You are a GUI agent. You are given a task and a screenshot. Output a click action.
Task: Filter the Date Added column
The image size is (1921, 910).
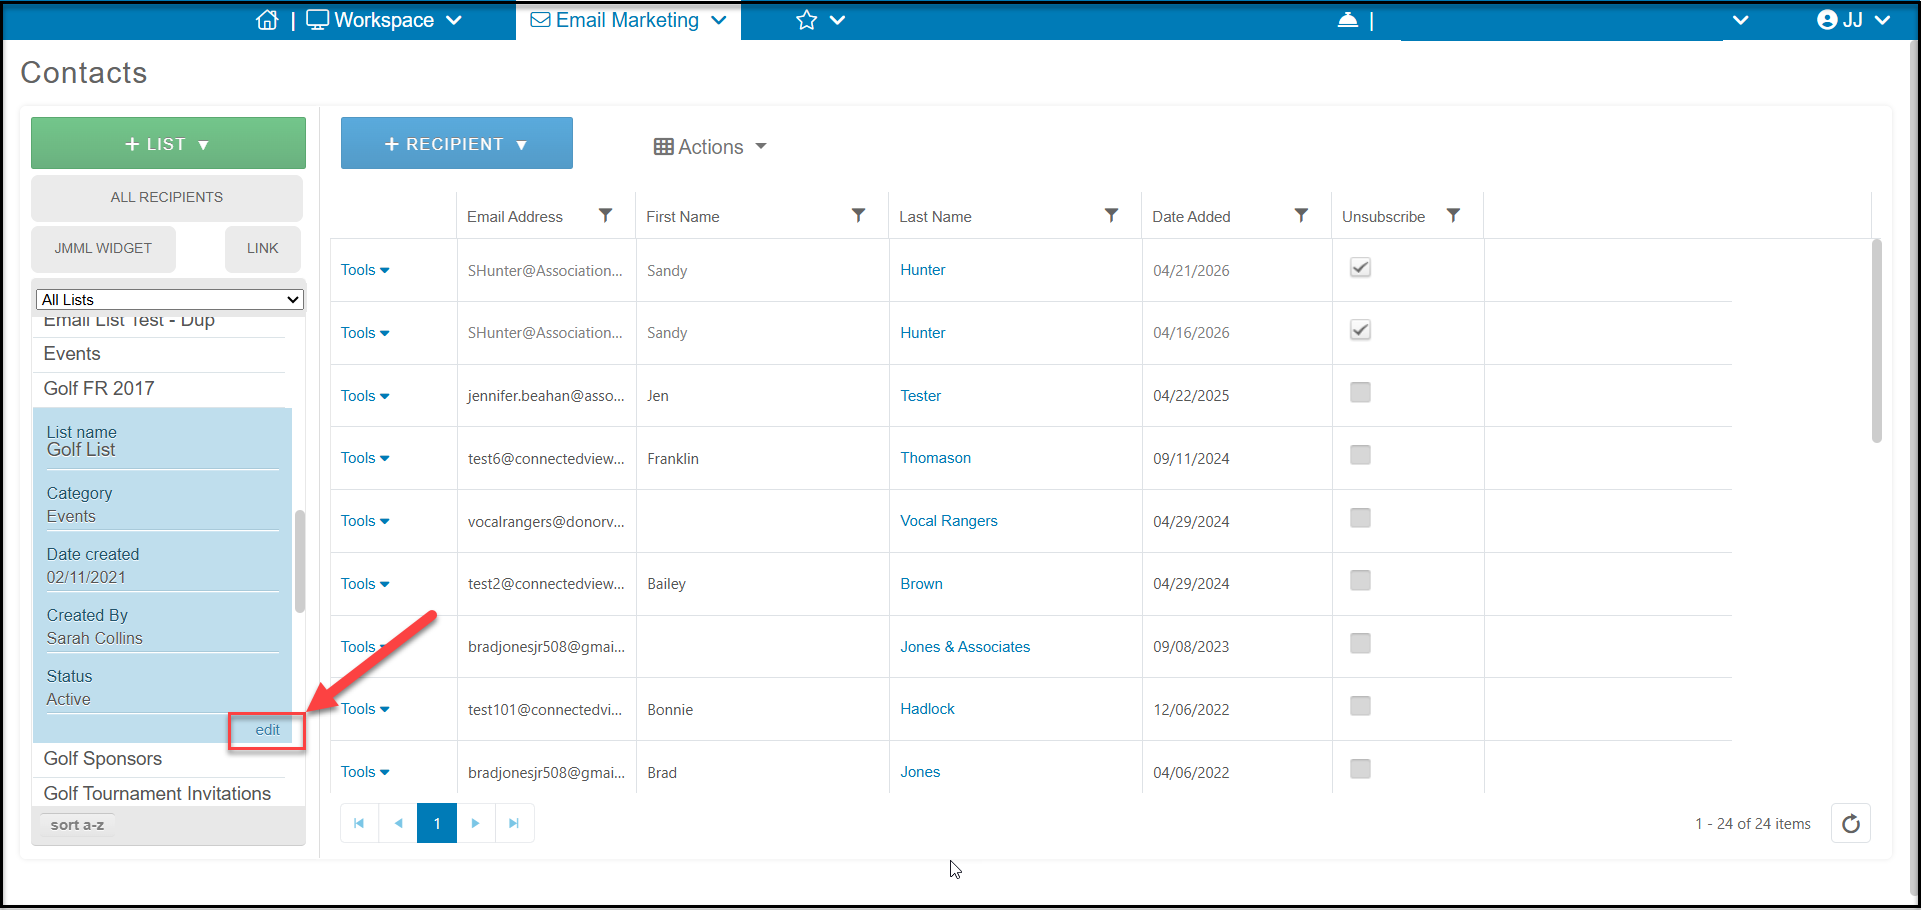click(x=1301, y=216)
